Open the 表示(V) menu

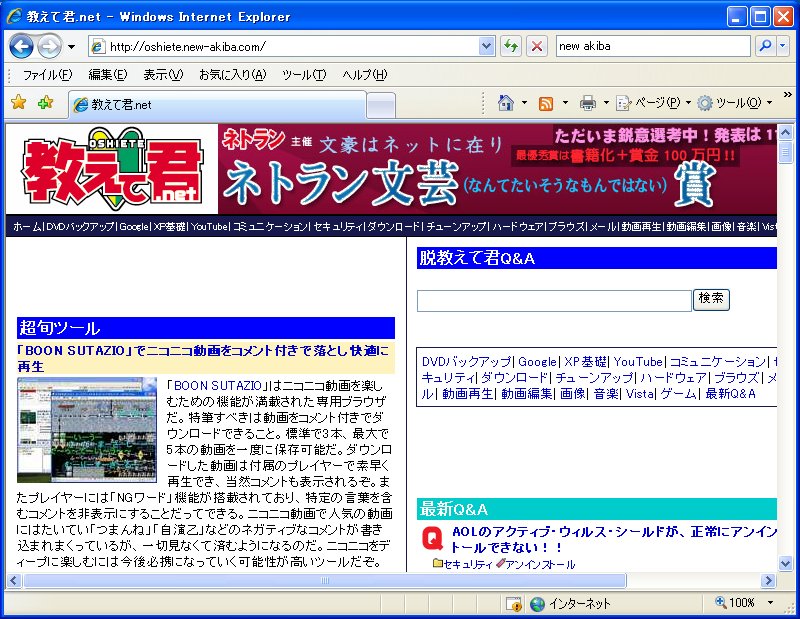(x=163, y=75)
